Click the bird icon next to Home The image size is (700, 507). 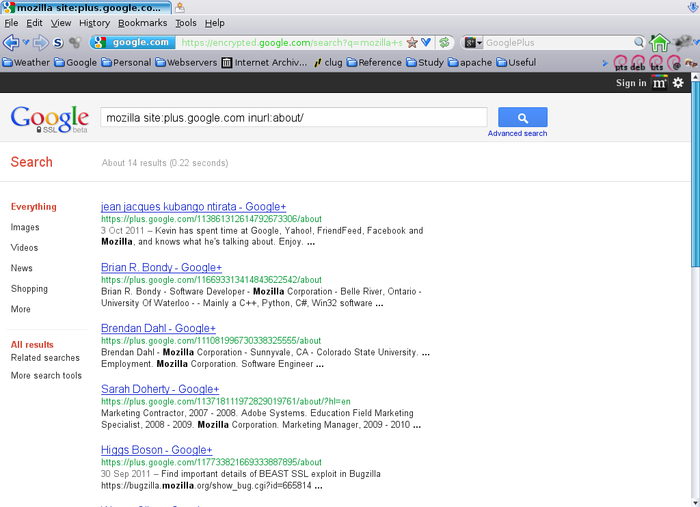pyautogui.click(x=683, y=42)
